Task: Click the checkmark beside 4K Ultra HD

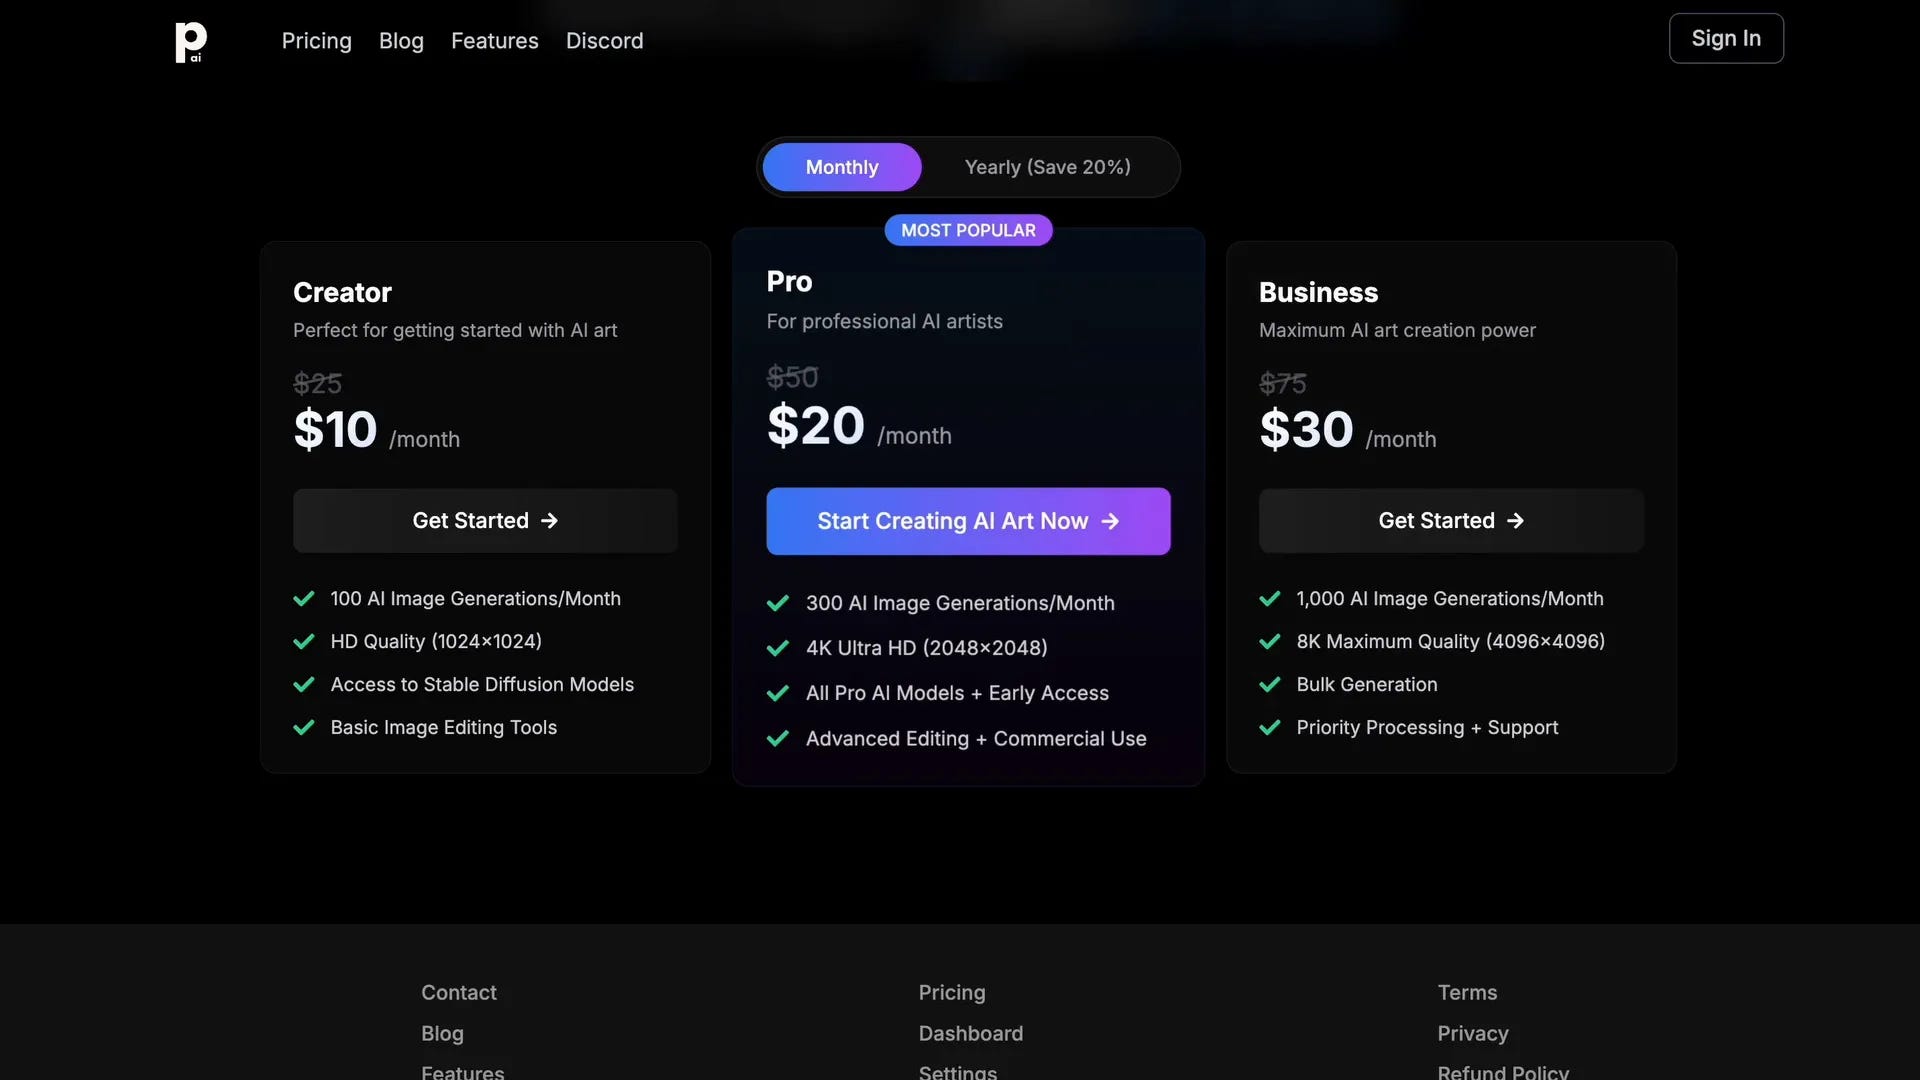Action: 778,648
